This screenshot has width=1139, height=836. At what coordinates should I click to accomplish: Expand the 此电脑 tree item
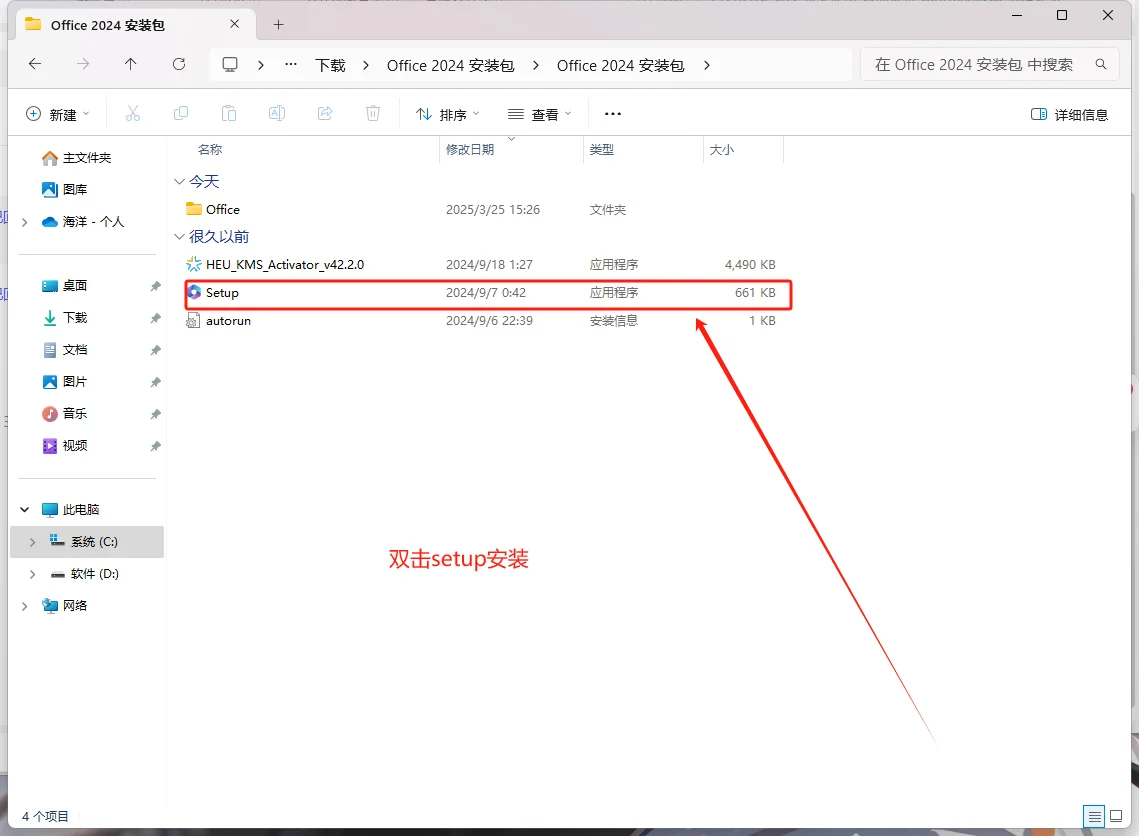click(24, 509)
